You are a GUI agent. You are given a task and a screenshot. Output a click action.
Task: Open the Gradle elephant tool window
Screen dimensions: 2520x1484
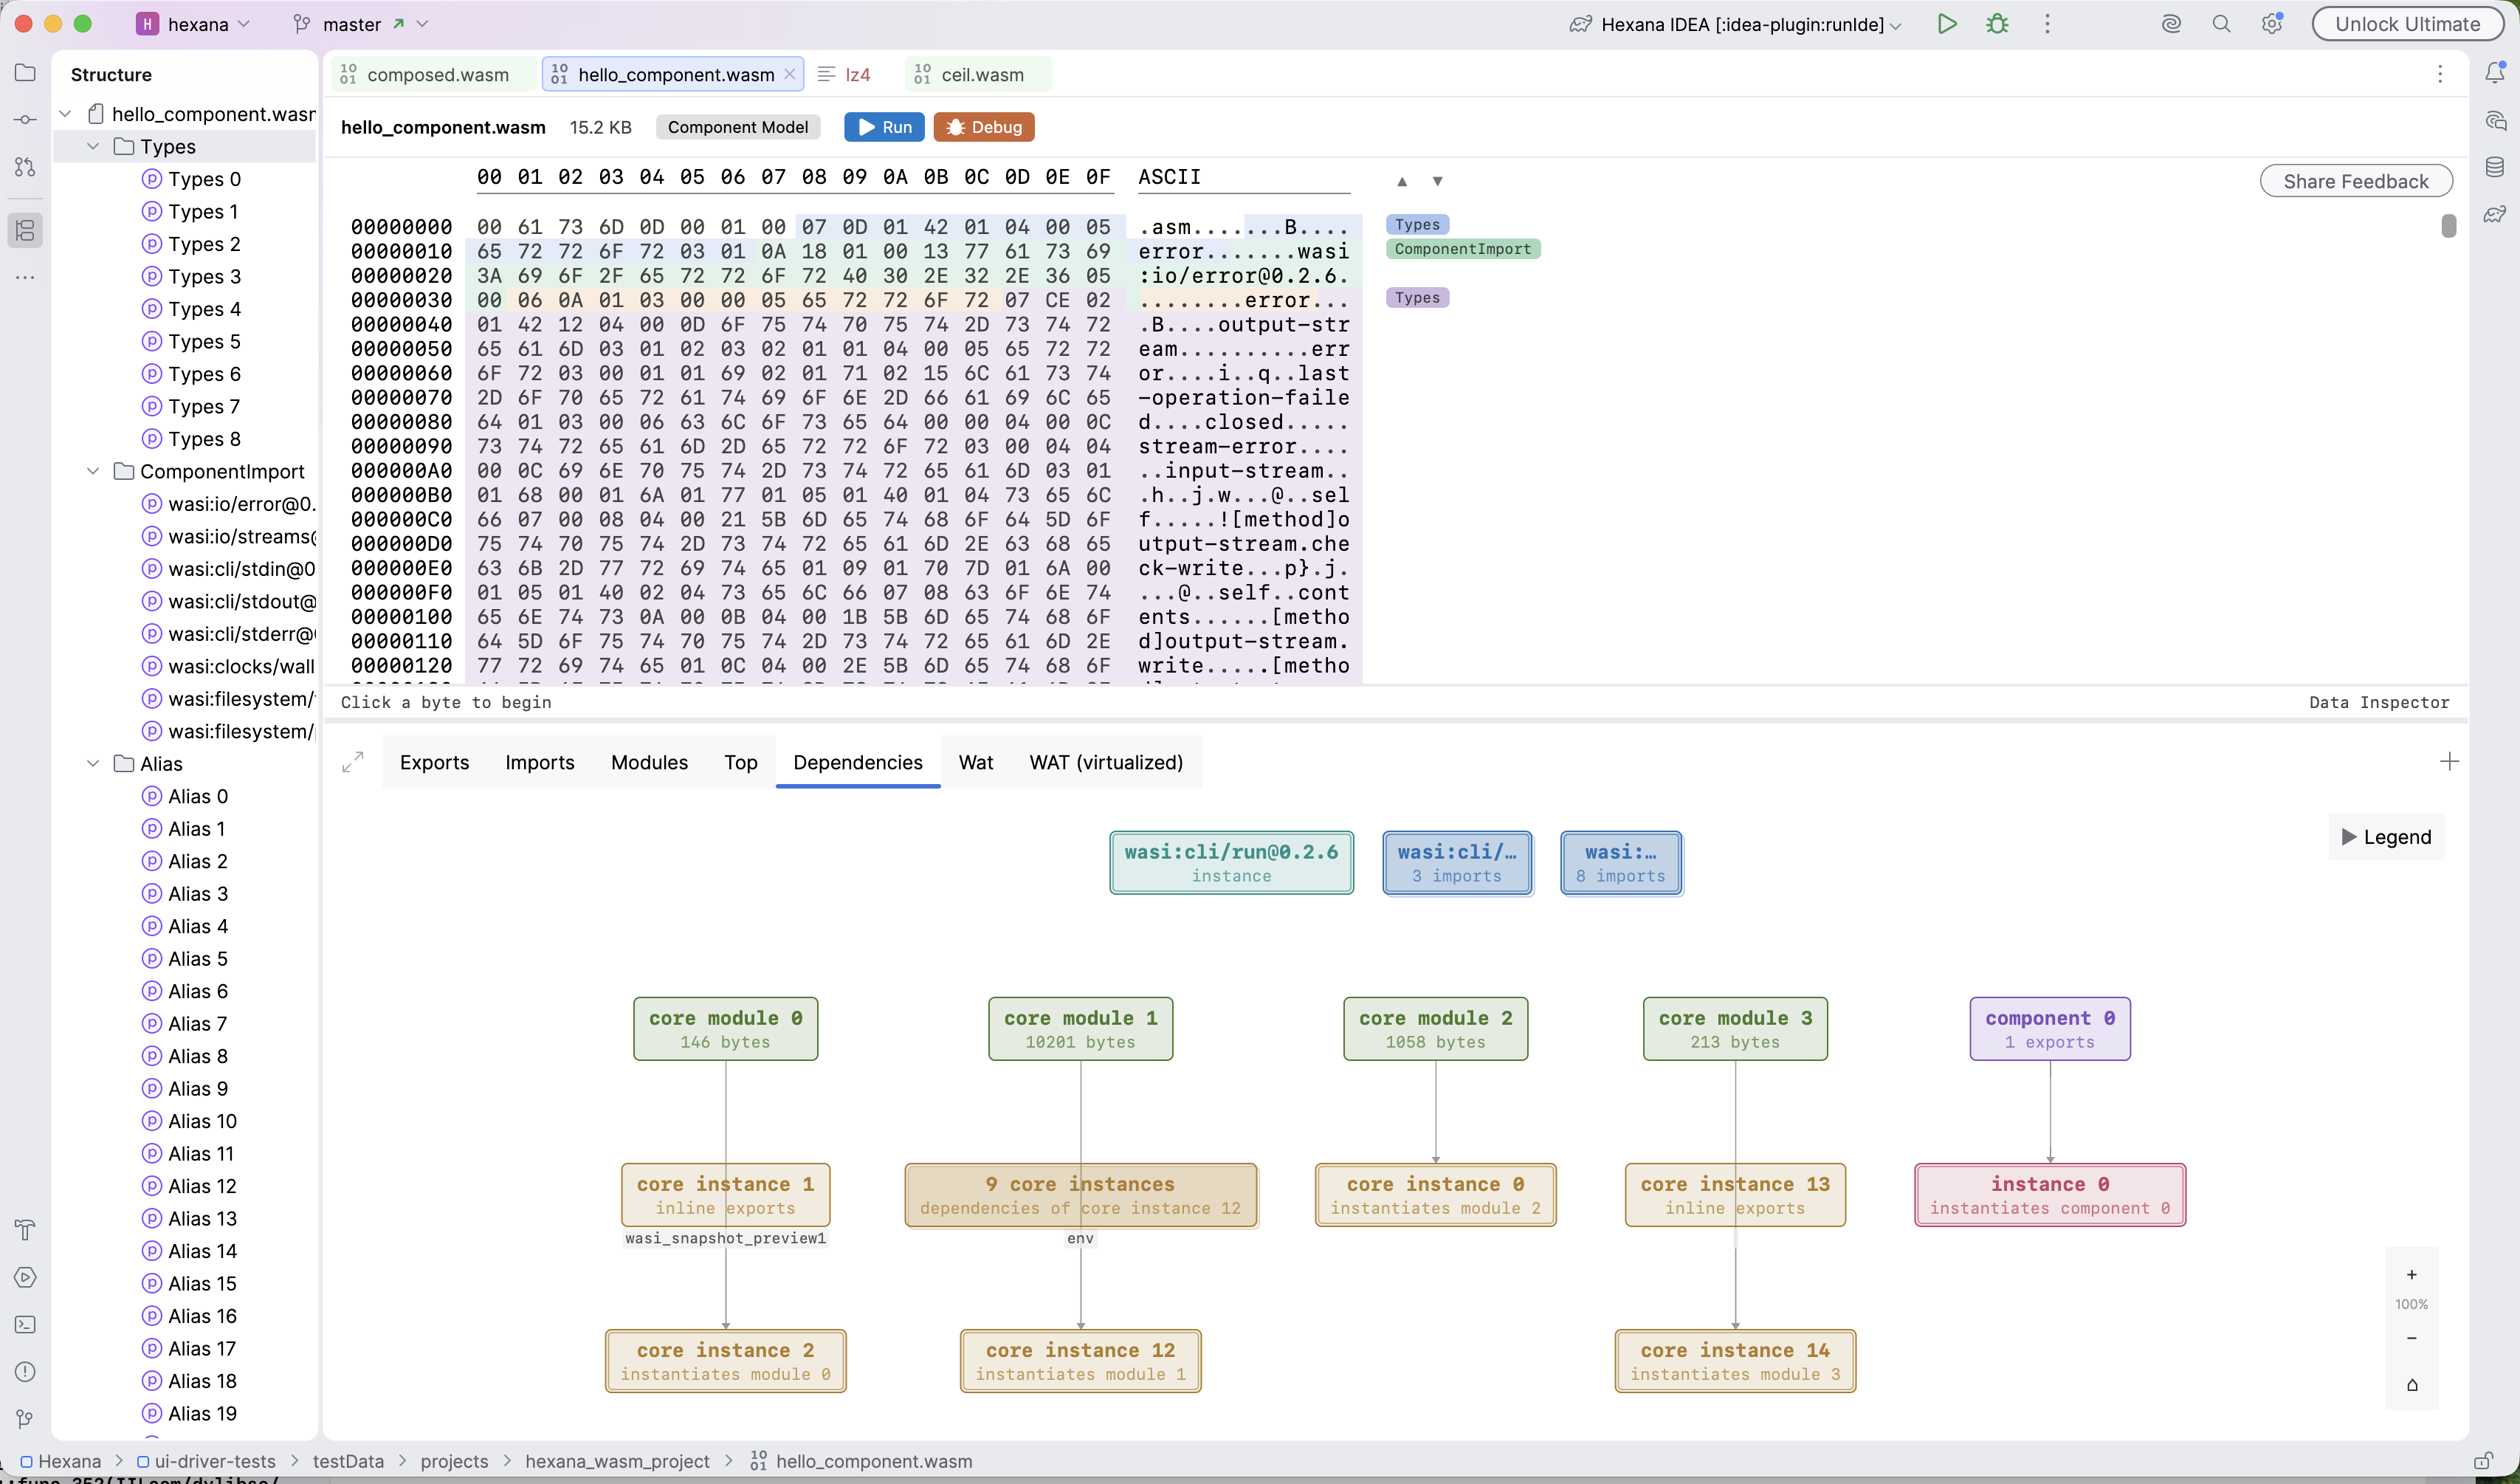pos(2495,214)
